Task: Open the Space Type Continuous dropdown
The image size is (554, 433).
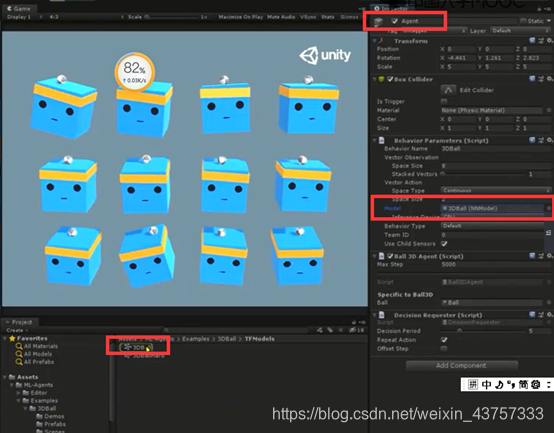Action: click(x=496, y=191)
